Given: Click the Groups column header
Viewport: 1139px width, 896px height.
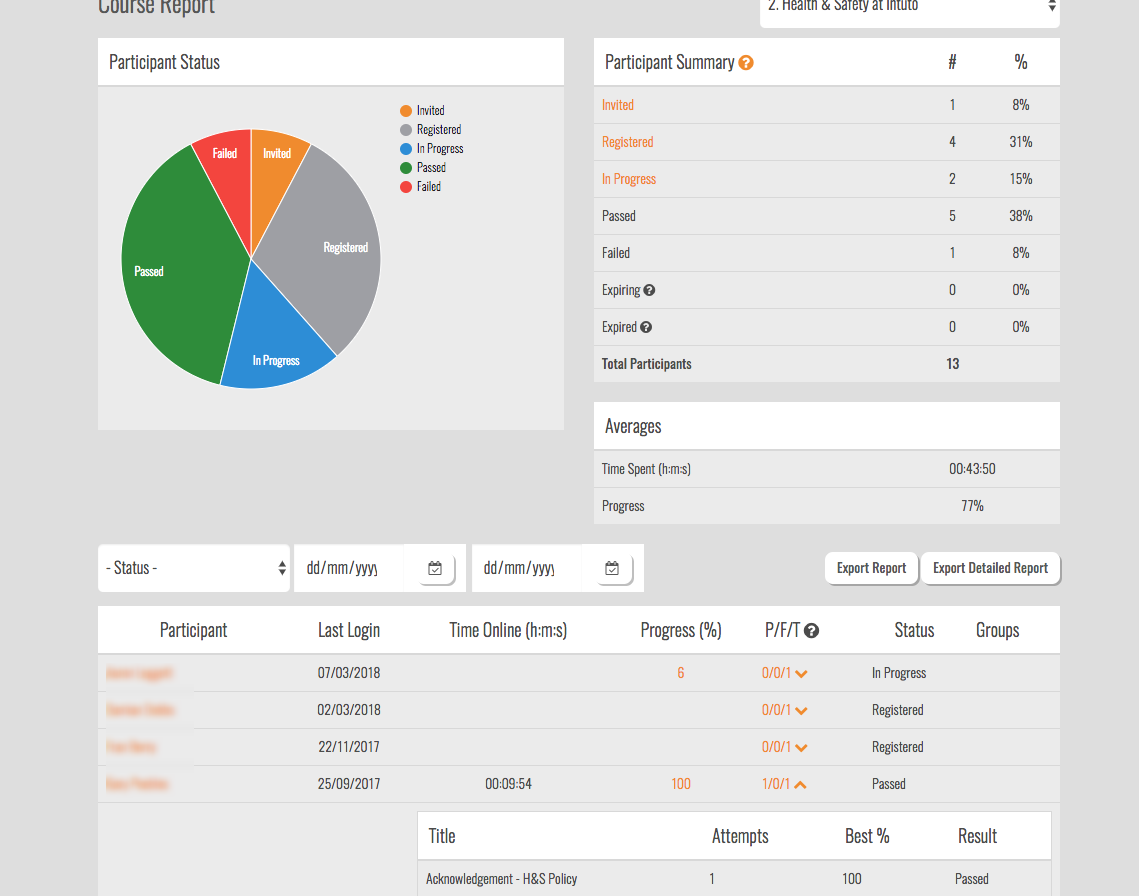Looking at the screenshot, I should (997, 630).
